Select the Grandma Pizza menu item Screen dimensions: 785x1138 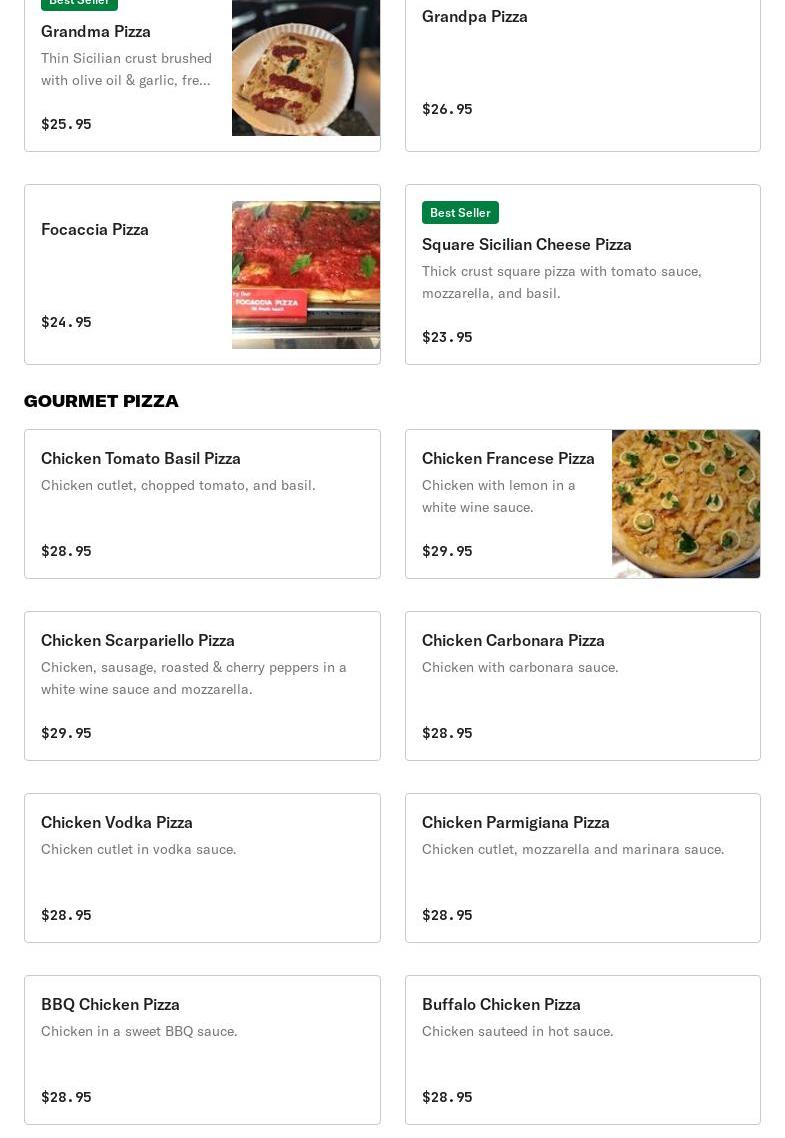click(202, 75)
